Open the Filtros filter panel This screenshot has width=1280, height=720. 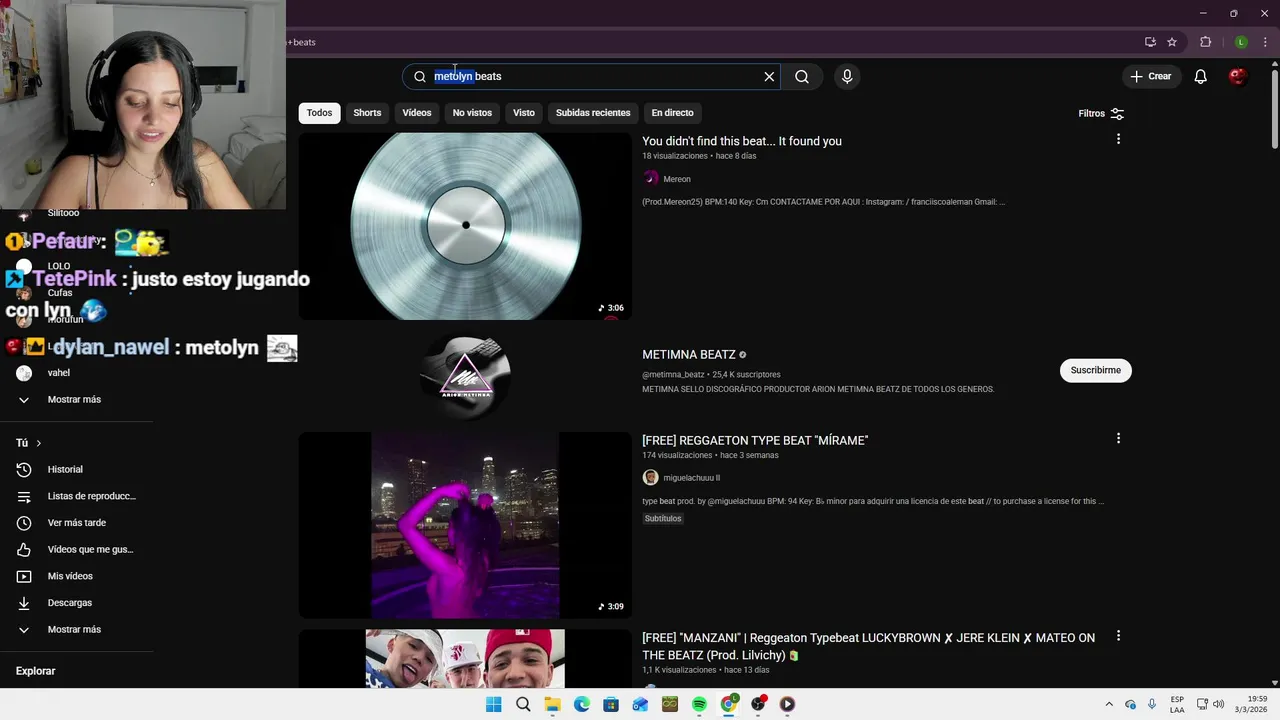1101,113
